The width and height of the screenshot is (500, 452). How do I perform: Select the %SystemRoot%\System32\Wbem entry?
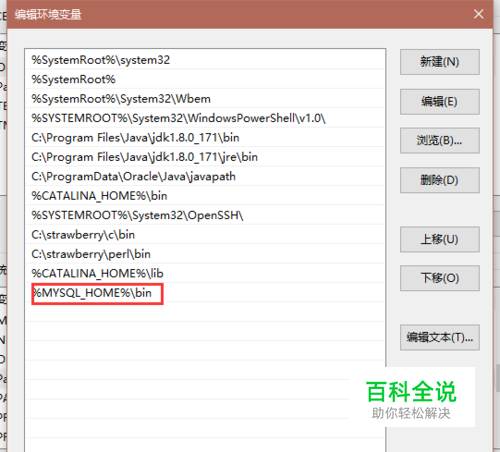(x=205, y=99)
